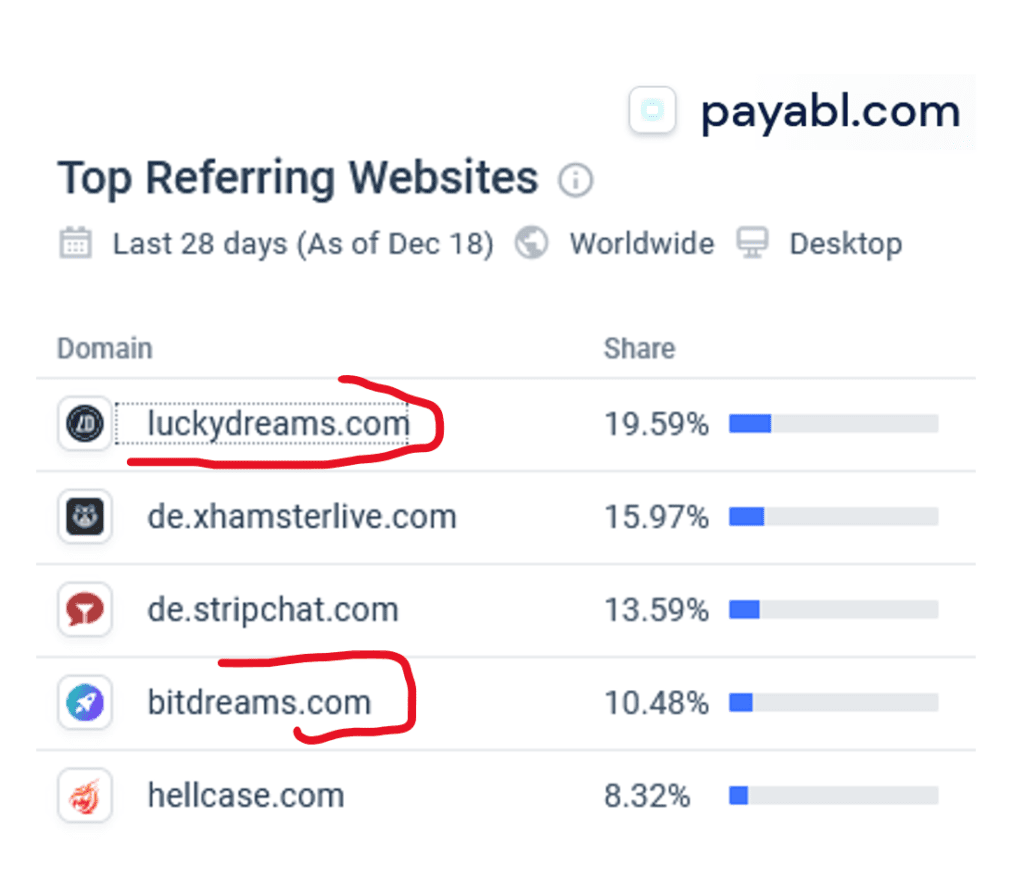Image resolution: width=1024 pixels, height=891 pixels.
Task: Click the 19.59% share progress bar
Action: 834,424
